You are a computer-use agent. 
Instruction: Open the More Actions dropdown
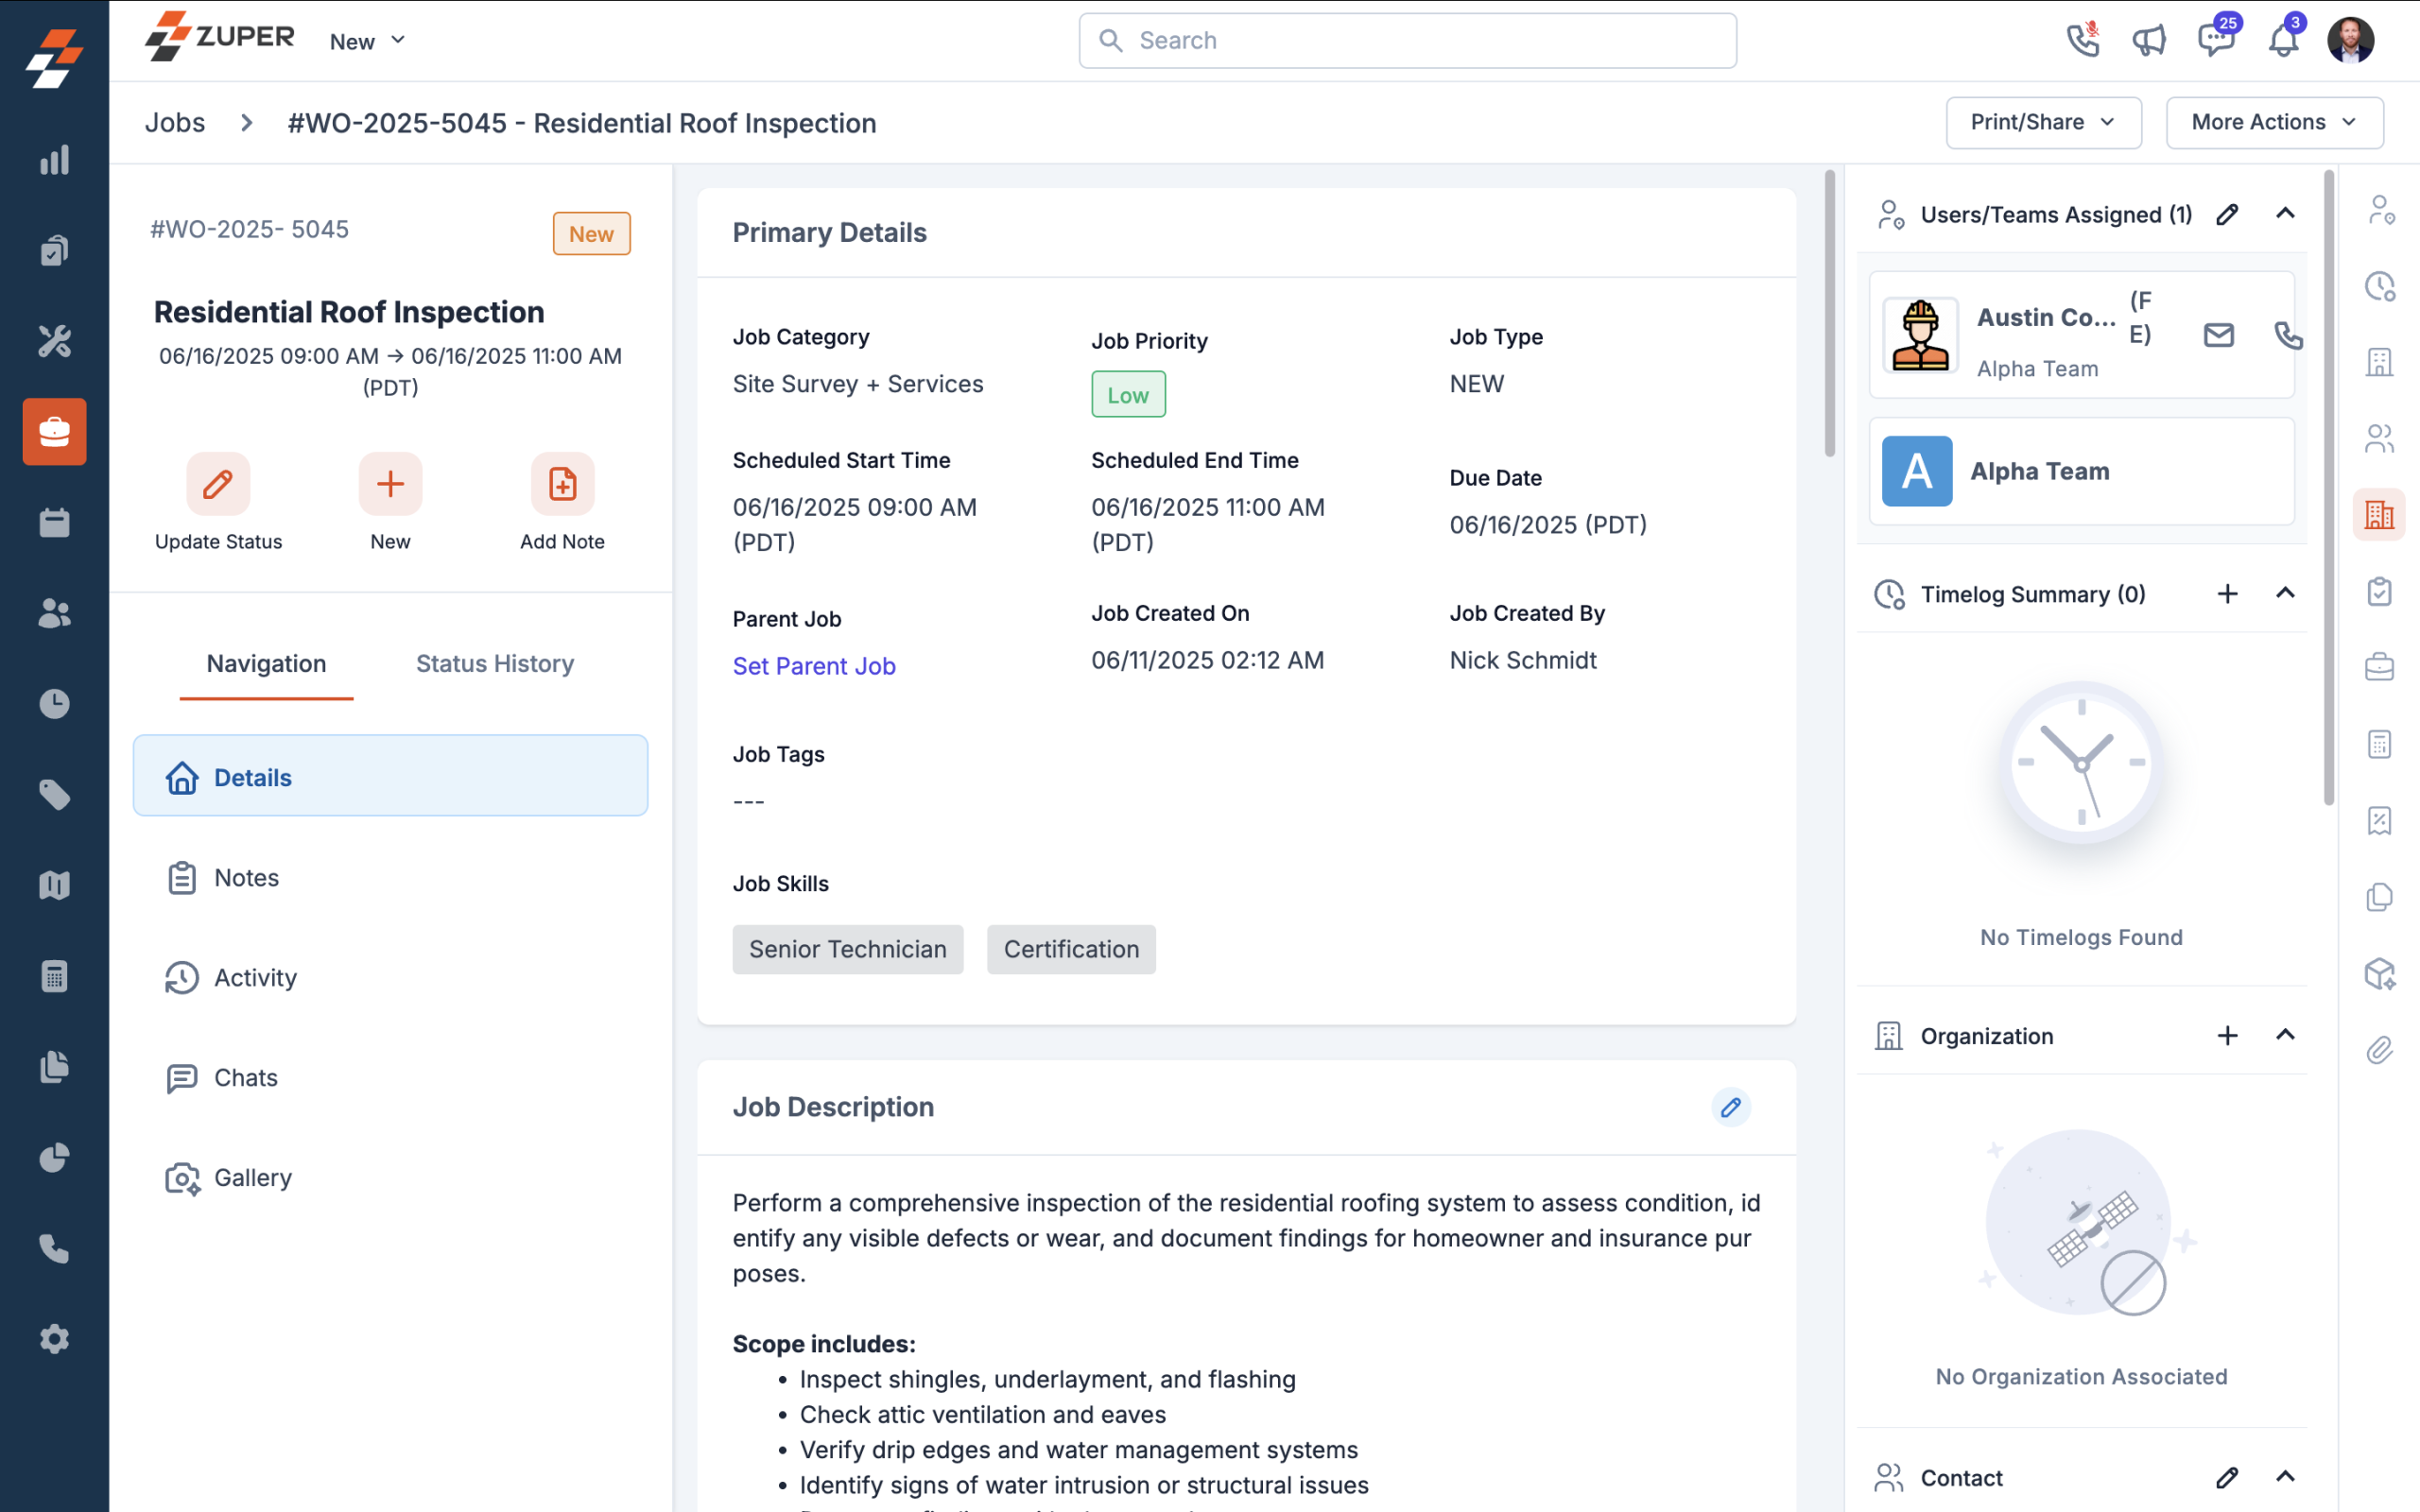[x=2274, y=122]
